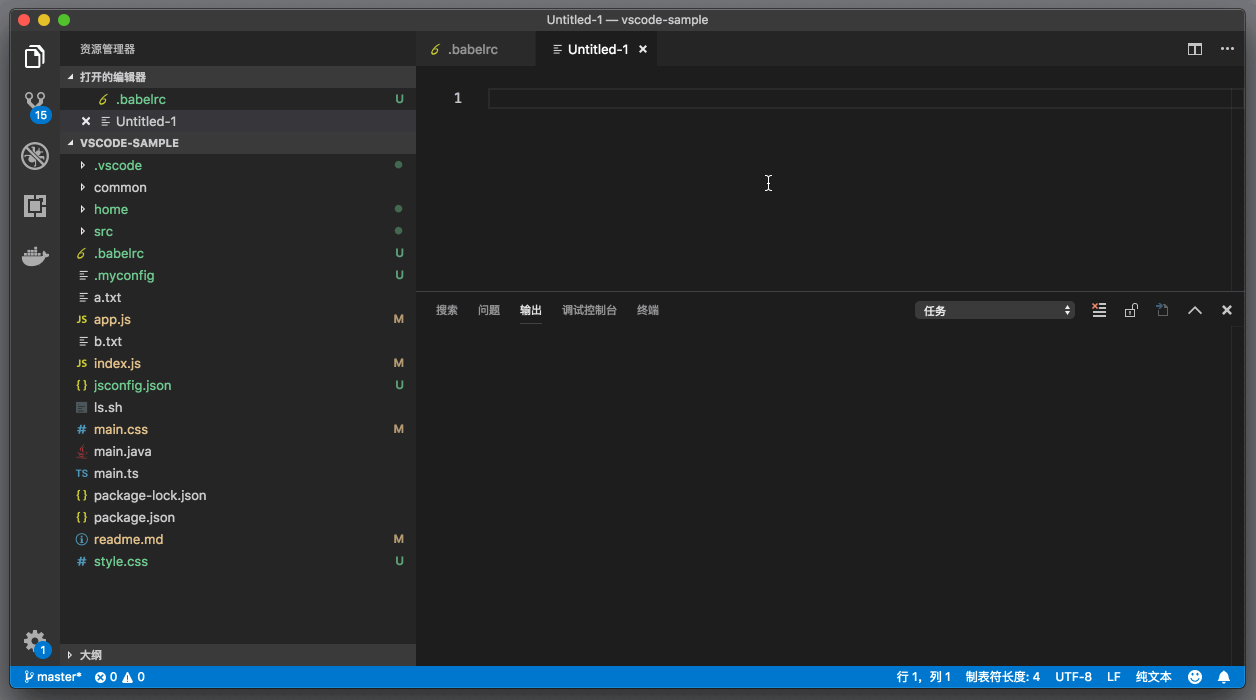
Task: Split the editor with the split icon
Action: coord(1194,49)
